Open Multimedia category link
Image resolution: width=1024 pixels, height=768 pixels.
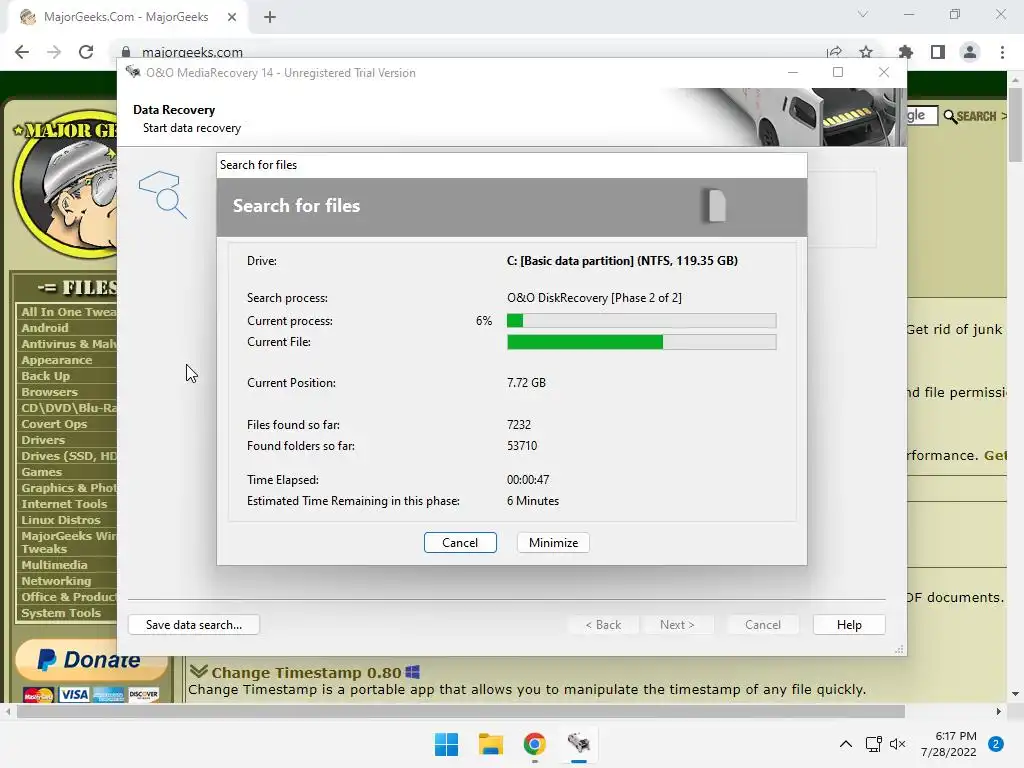54,565
